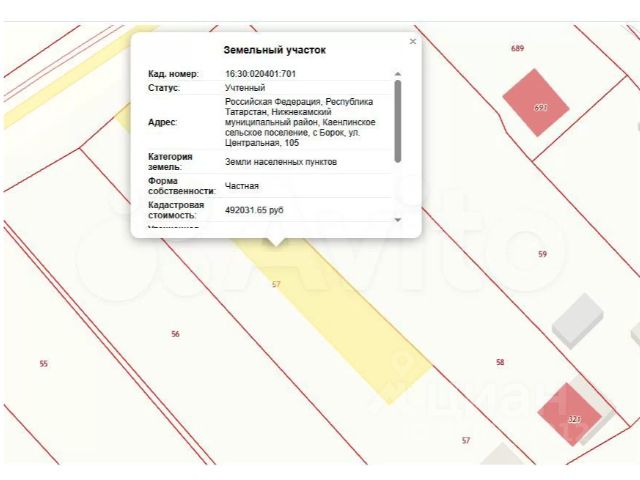This screenshot has width=640, height=480.
Task: Select land parcel labeled 56
Action: click(x=175, y=334)
